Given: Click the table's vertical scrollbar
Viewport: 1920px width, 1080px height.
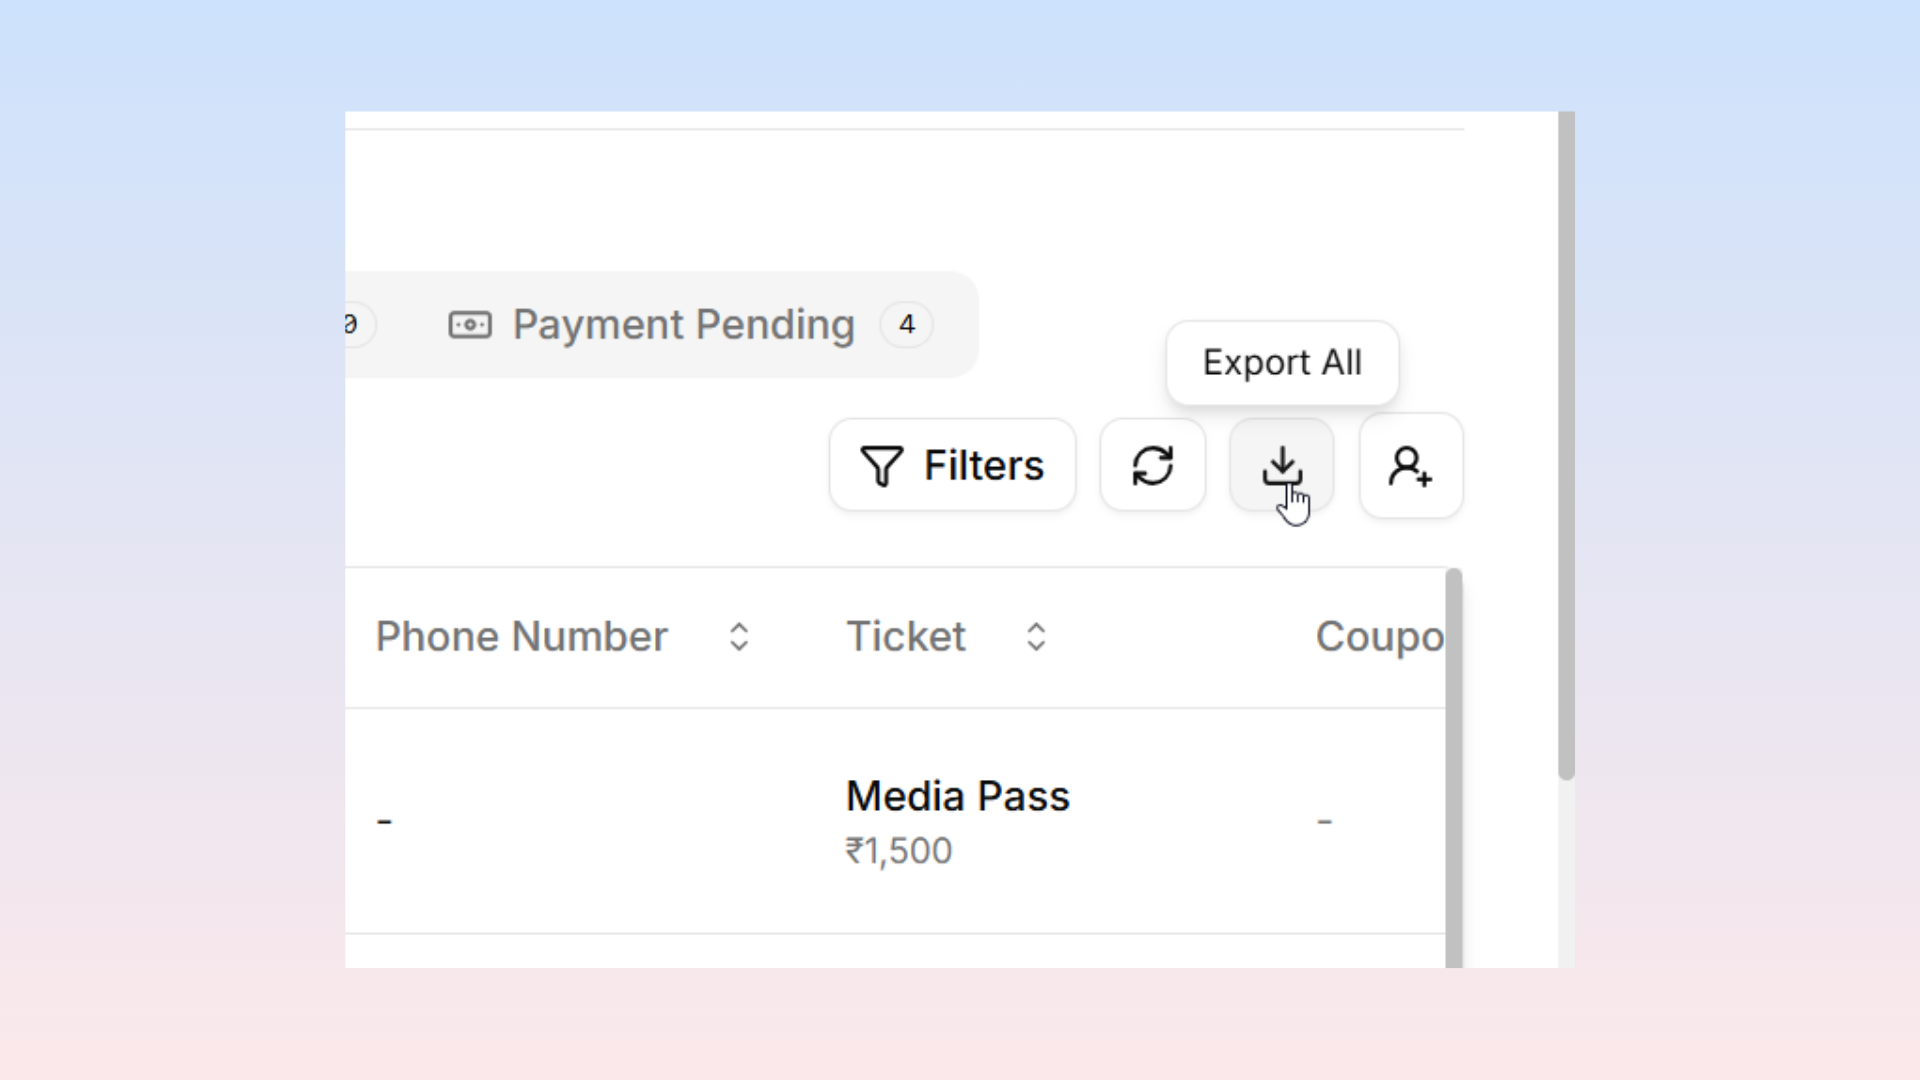Looking at the screenshot, I should click(x=1454, y=768).
